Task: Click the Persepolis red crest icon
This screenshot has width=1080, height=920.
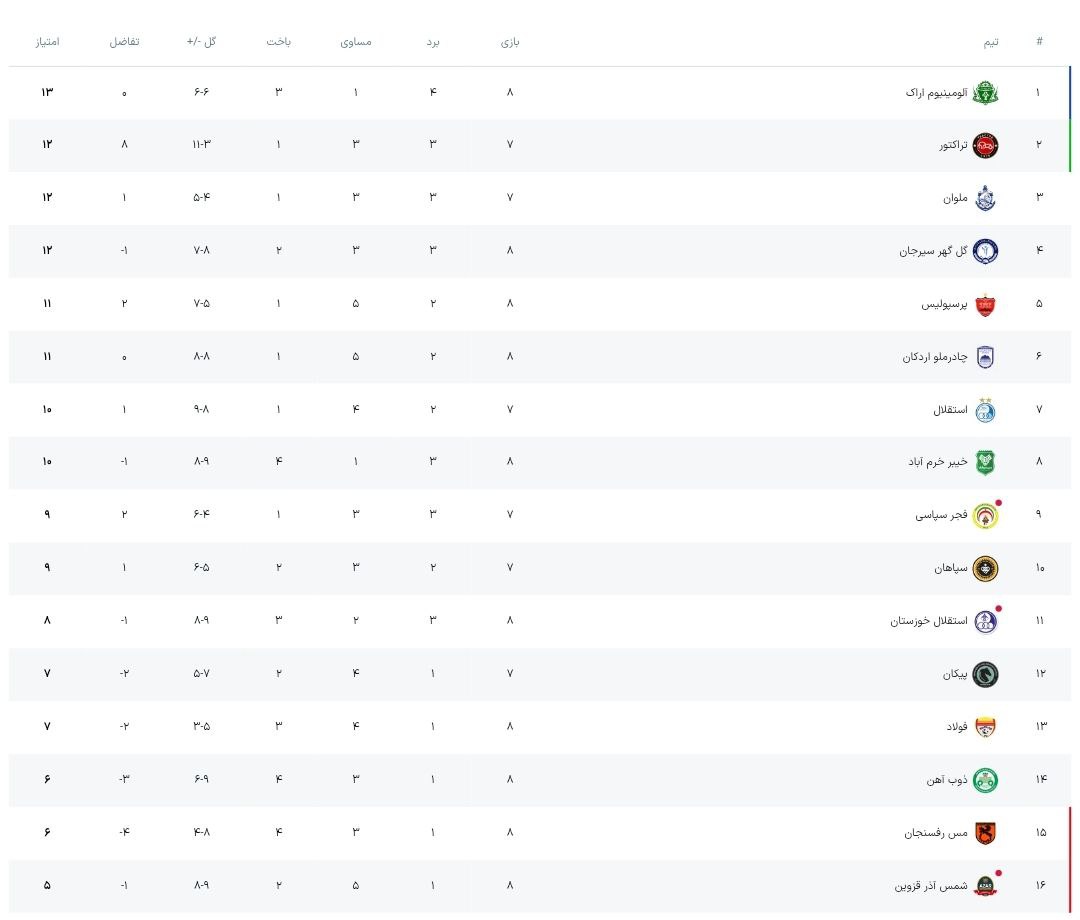Action: tap(986, 304)
